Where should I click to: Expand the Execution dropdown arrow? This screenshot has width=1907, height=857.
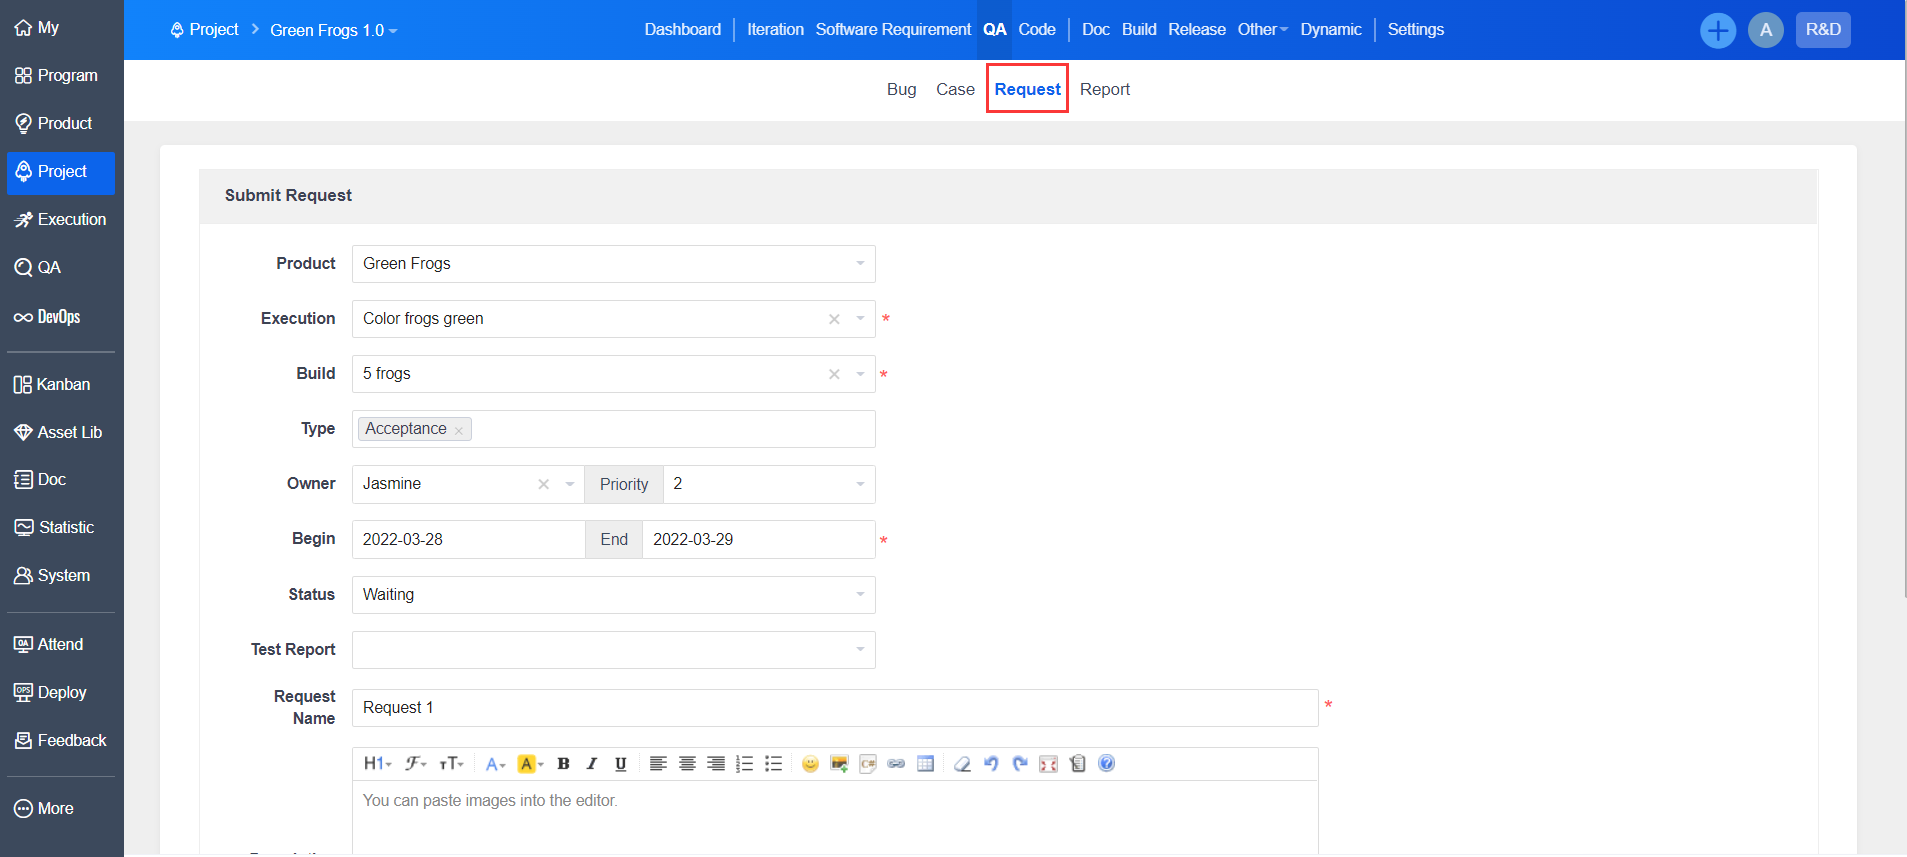(x=860, y=319)
